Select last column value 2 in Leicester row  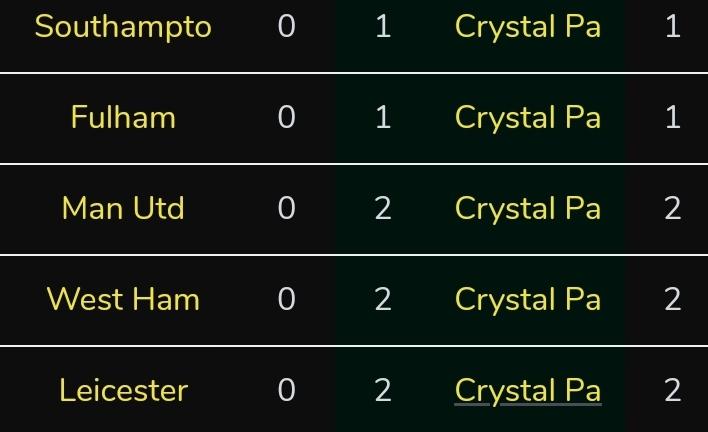tap(672, 390)
